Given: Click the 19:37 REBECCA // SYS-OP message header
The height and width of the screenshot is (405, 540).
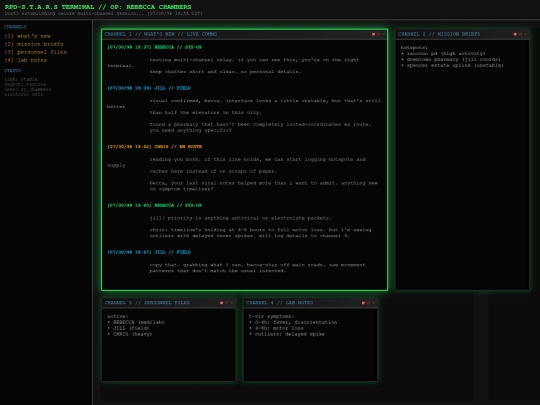Looking at the screenshot, I should (x=155, y=47).
